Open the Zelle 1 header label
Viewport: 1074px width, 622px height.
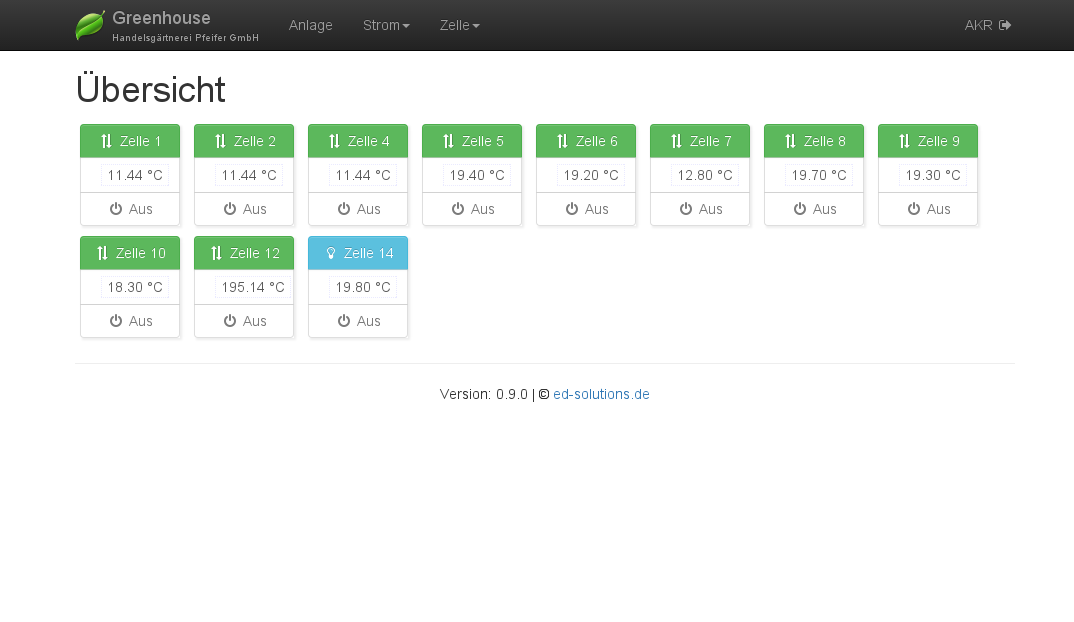click(x=140, y=141)
